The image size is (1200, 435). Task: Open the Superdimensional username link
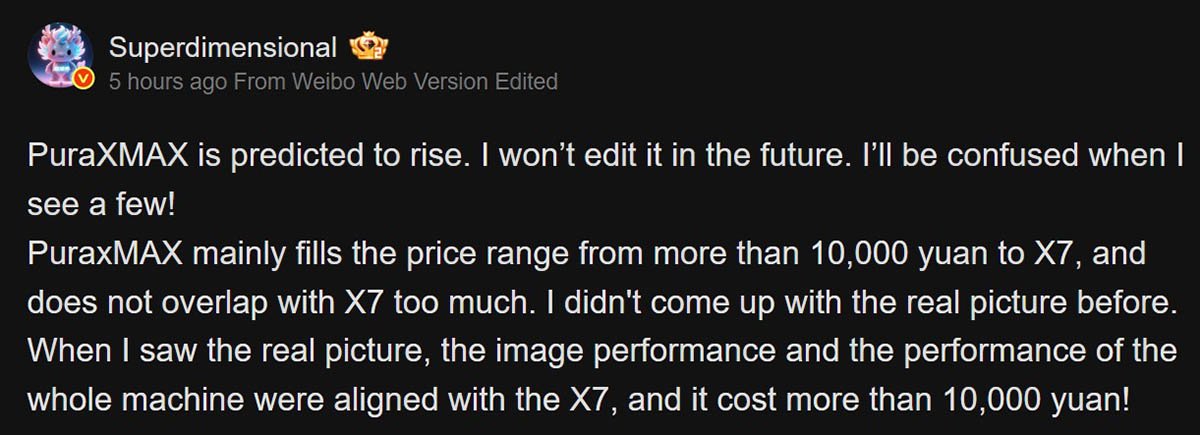point(222,47)
